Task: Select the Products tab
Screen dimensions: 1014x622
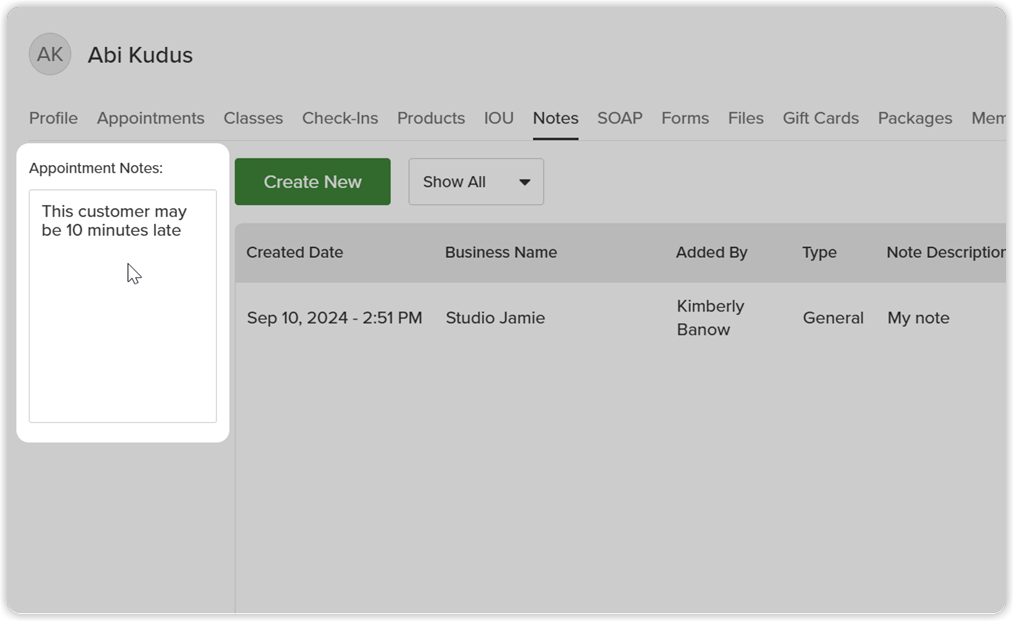Action: pyautogui.click(x=431, y=118)
